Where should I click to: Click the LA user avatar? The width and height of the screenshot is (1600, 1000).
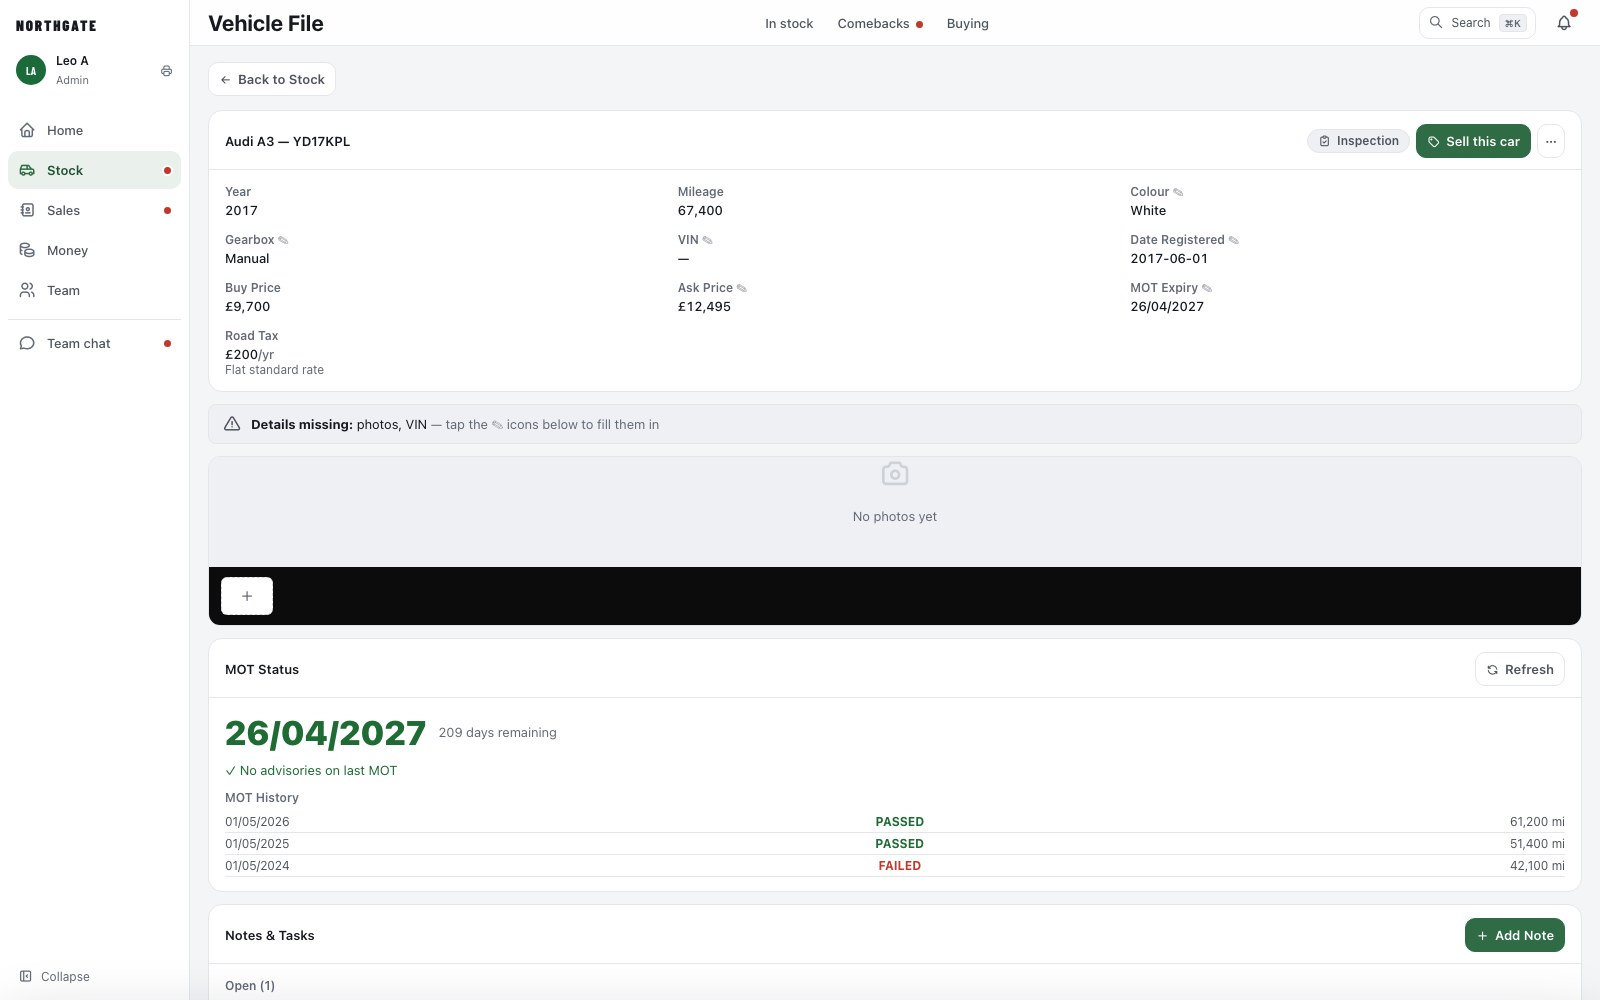tap(31, 70)
